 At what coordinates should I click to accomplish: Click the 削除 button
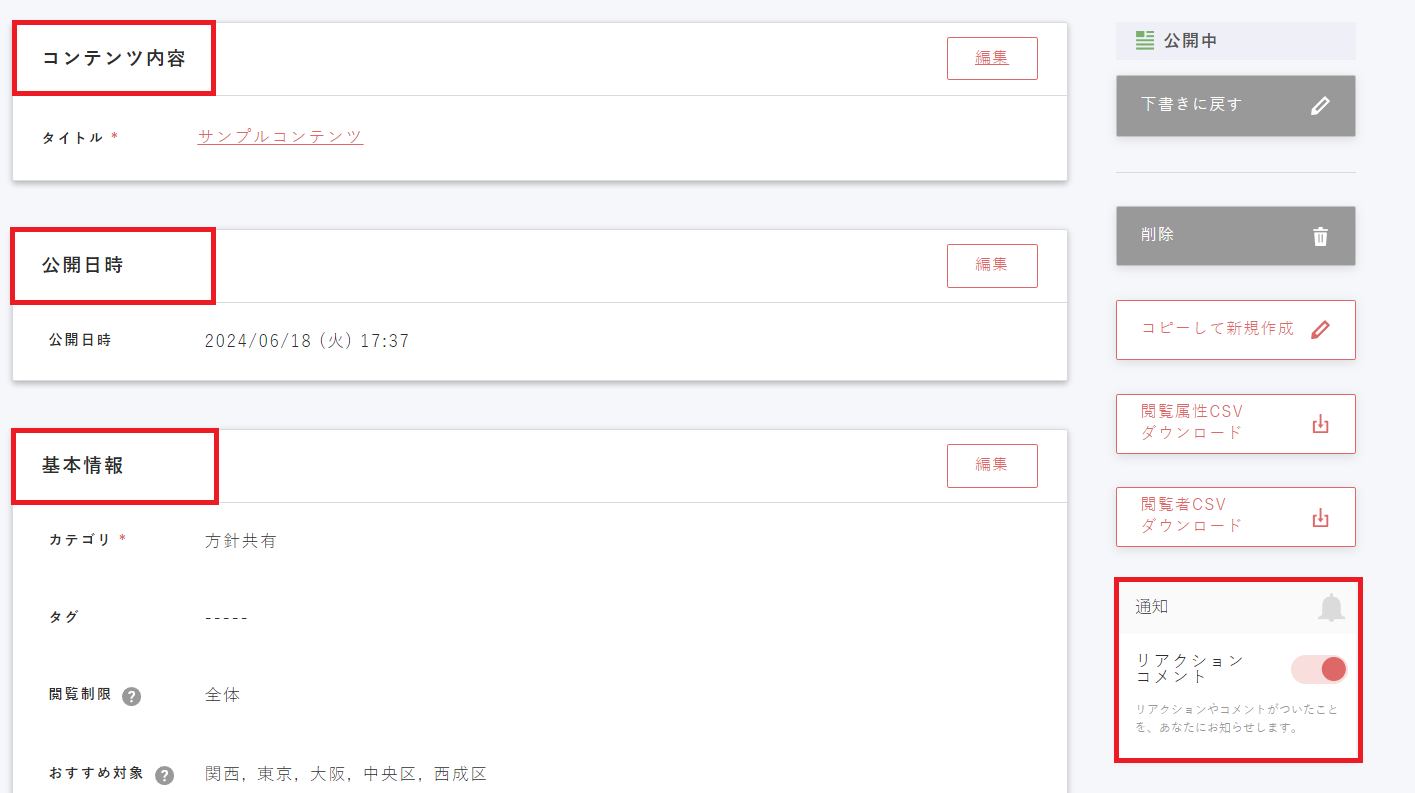pyautogui.click(x=1236, y=236)
